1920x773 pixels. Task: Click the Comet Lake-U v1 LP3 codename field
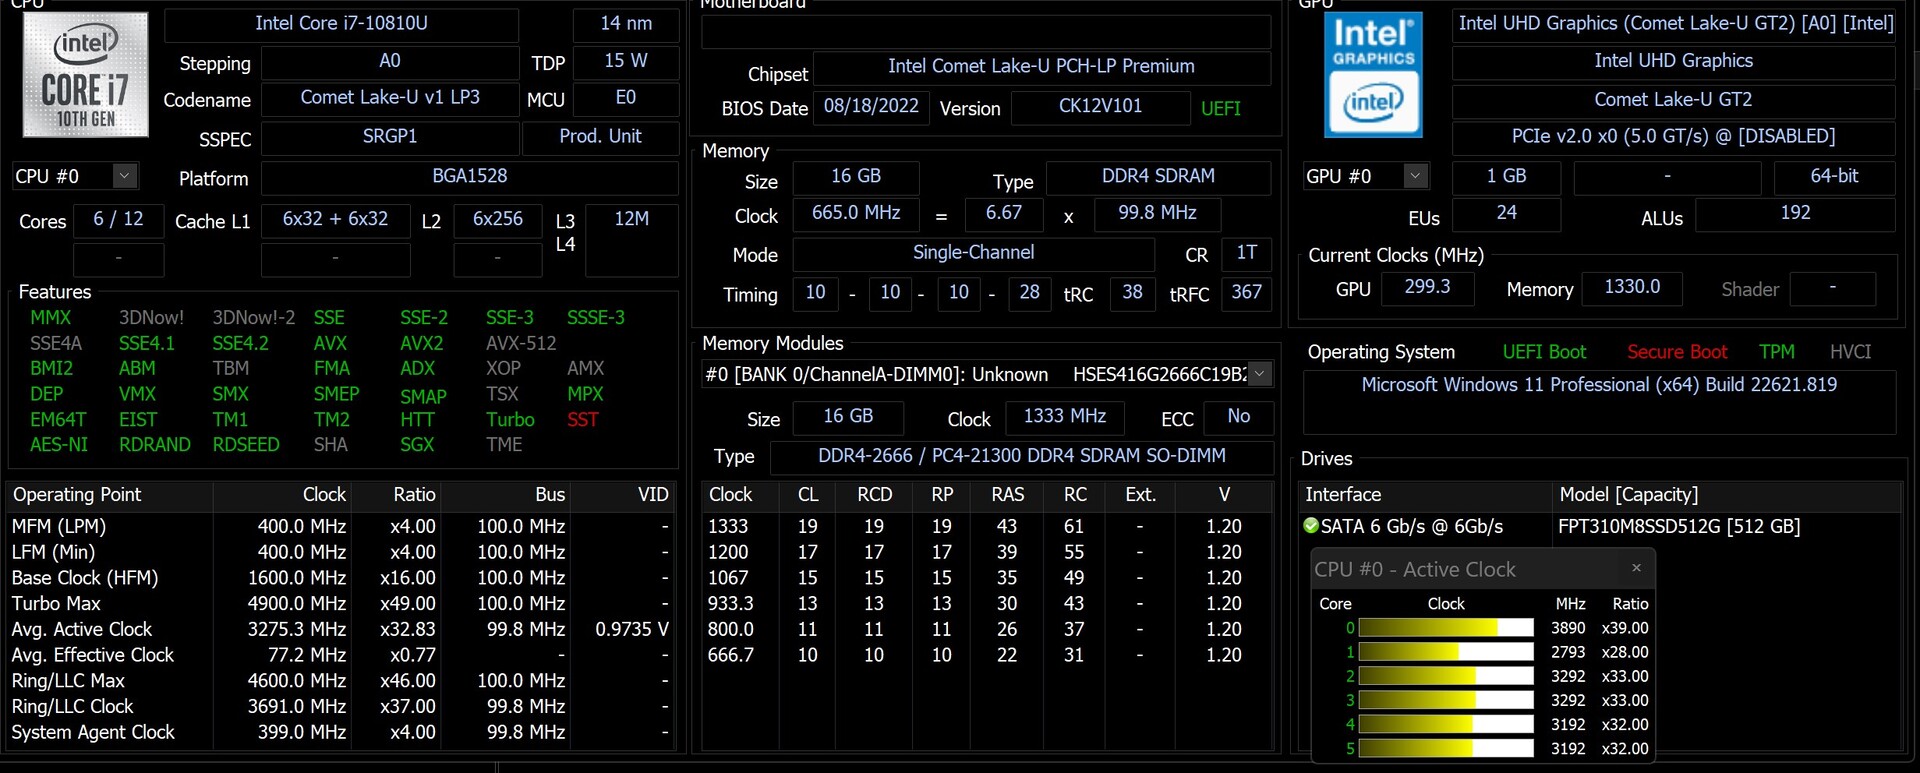pos(390,99)
